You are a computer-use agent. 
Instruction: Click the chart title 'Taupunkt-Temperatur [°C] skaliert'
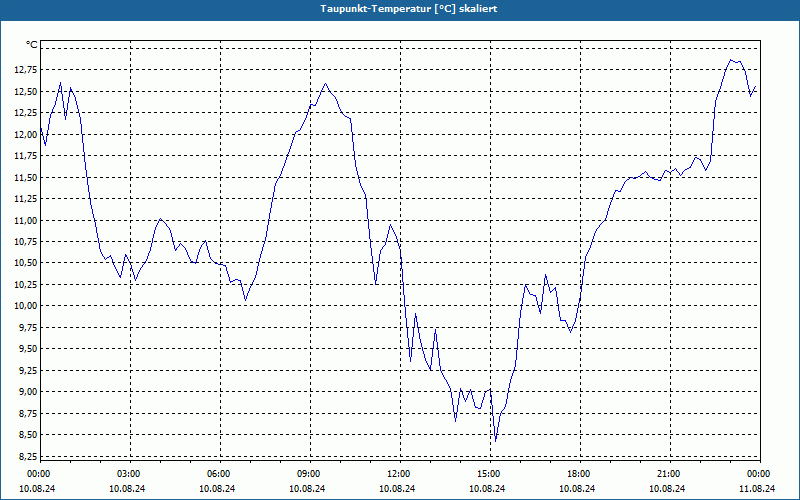[x=409, y=9]
